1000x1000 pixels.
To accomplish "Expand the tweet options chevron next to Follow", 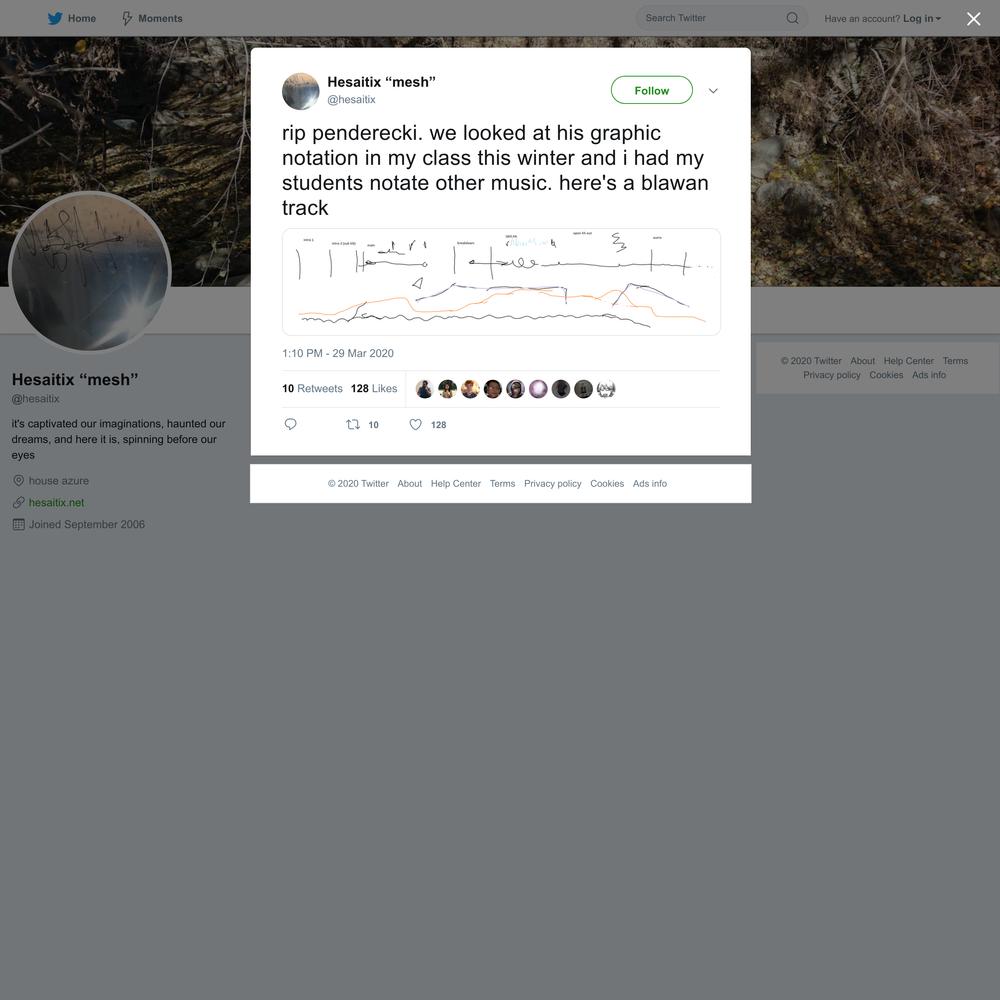I will point(713,91).
